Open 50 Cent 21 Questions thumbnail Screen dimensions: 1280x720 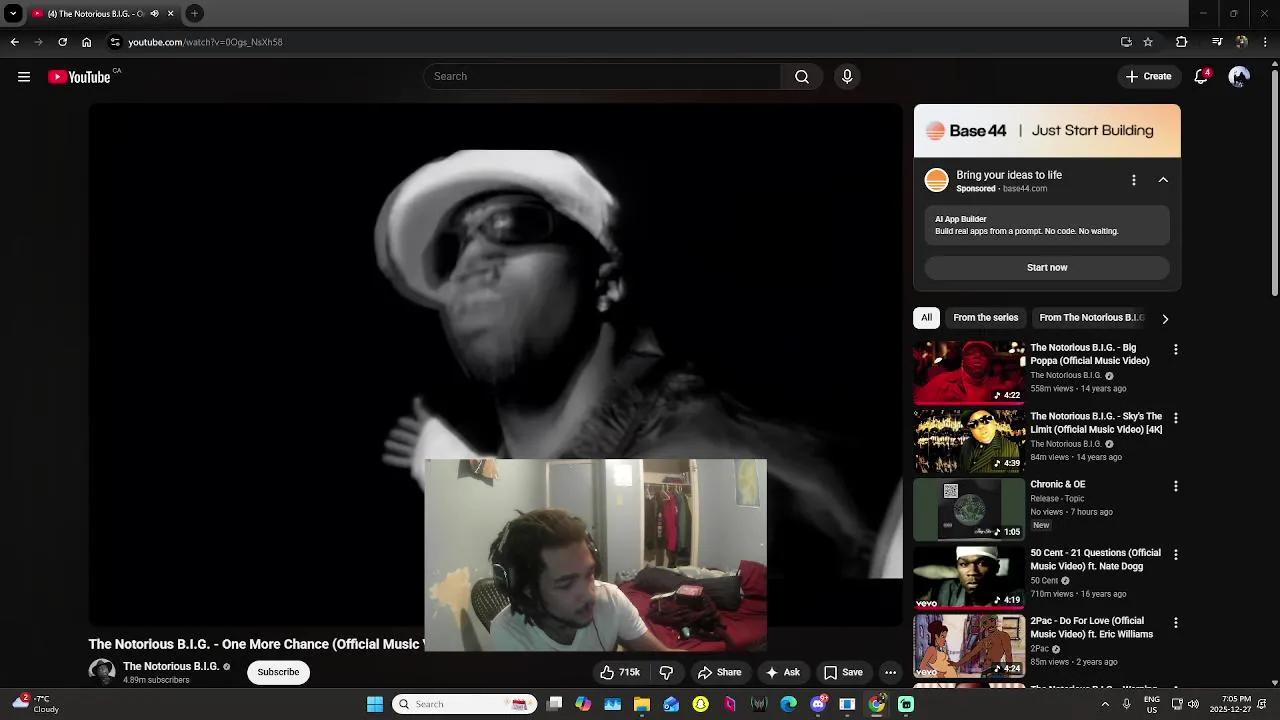point(969,576)
